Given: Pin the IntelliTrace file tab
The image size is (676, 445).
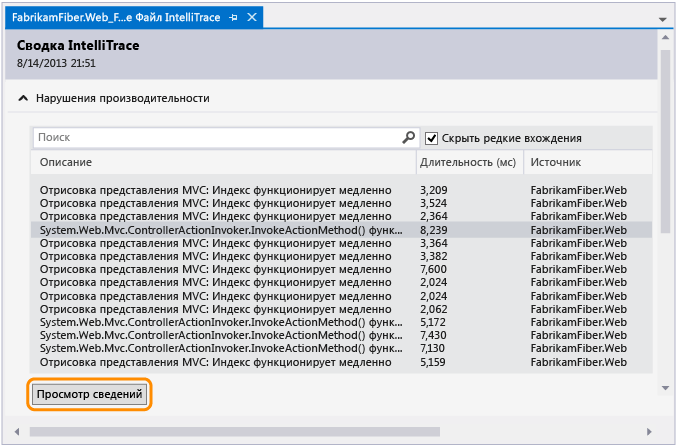Looking at the screenshot, I should coord(233,17).
